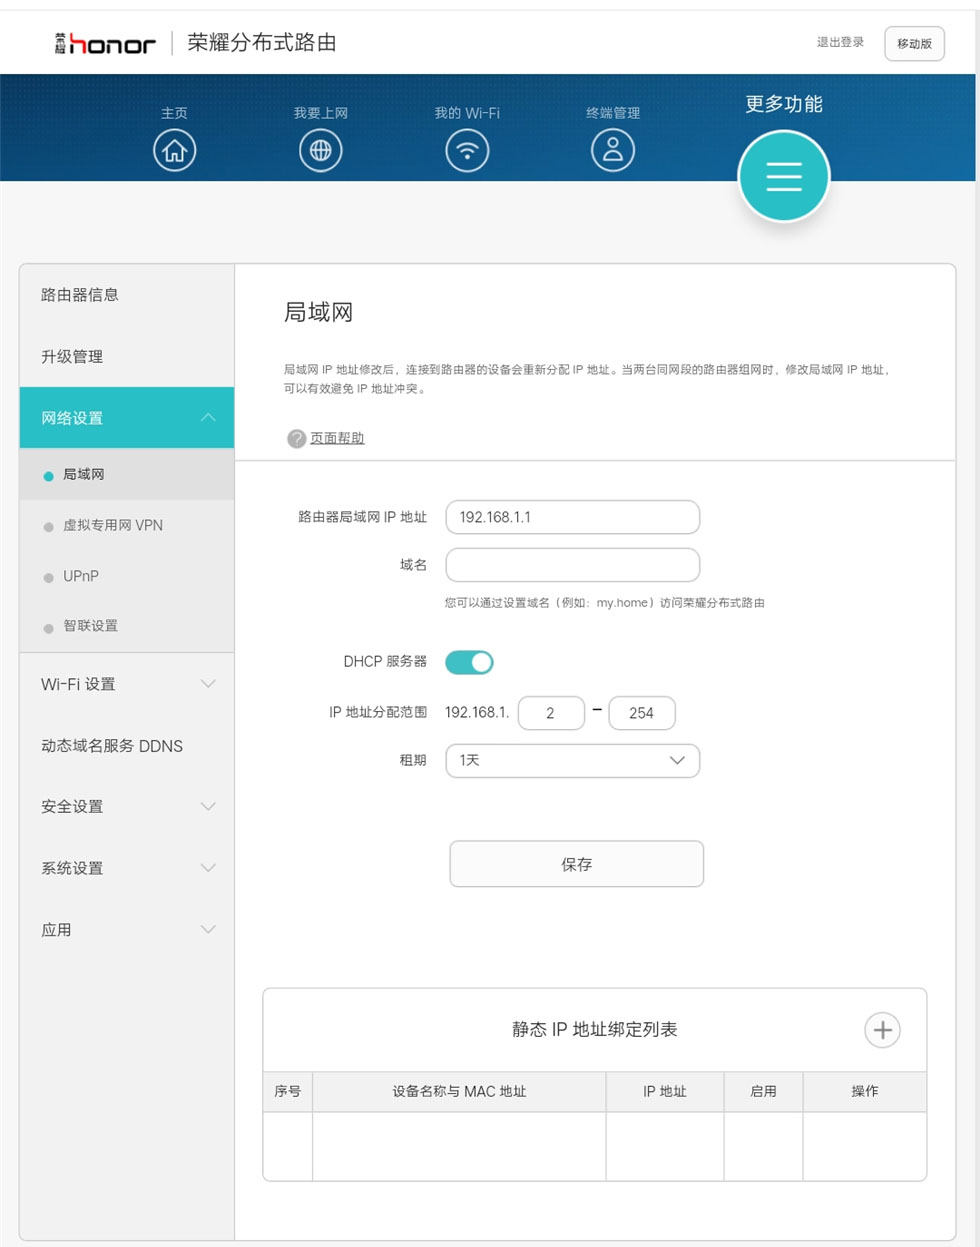This screenshot has height=1247, width=980.
Task: Open the globe Internet access icon
Action: (x=320, y=151)
